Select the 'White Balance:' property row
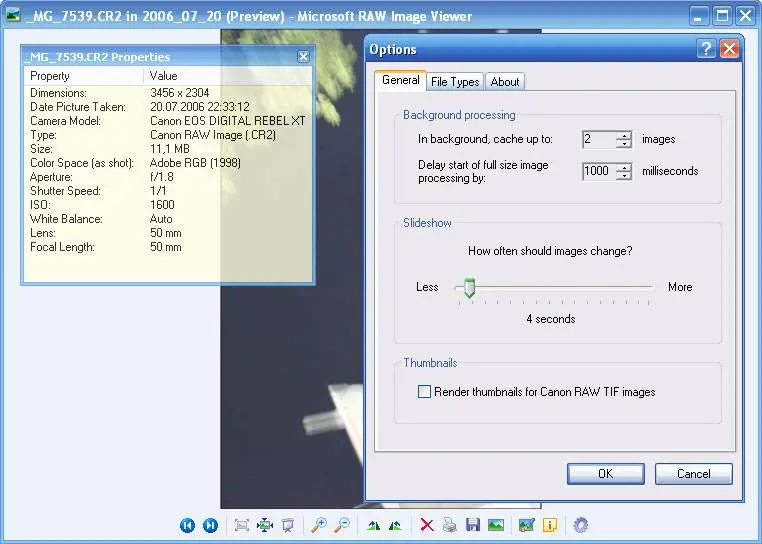The image size is (762, 544). click(168, 219)
